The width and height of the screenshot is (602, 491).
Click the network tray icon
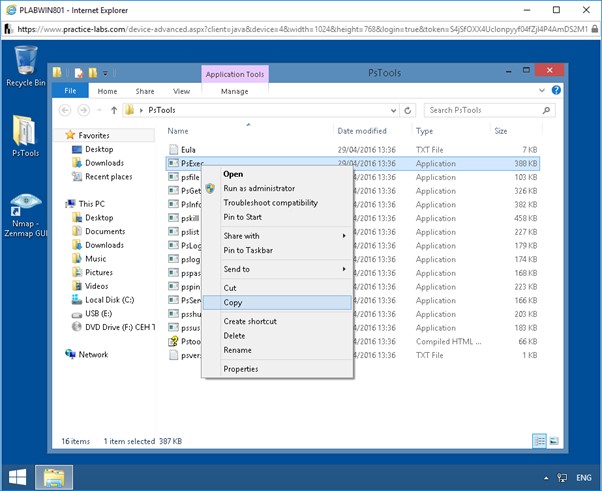pyautogui.click(x=562, y=478)
